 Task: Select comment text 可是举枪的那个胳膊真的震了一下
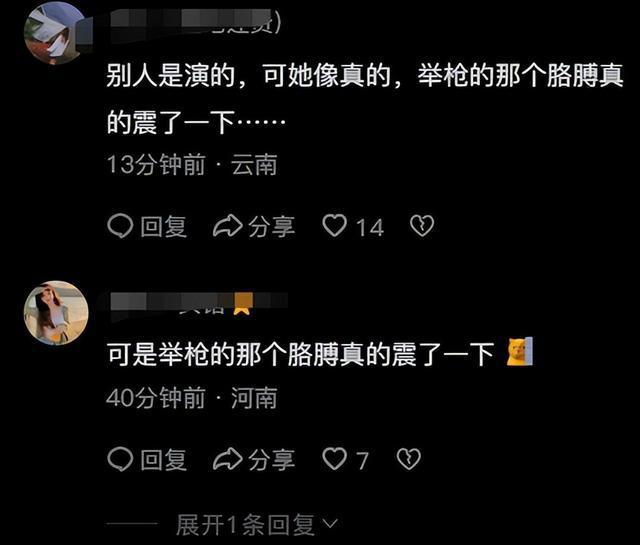coord(300,354)
